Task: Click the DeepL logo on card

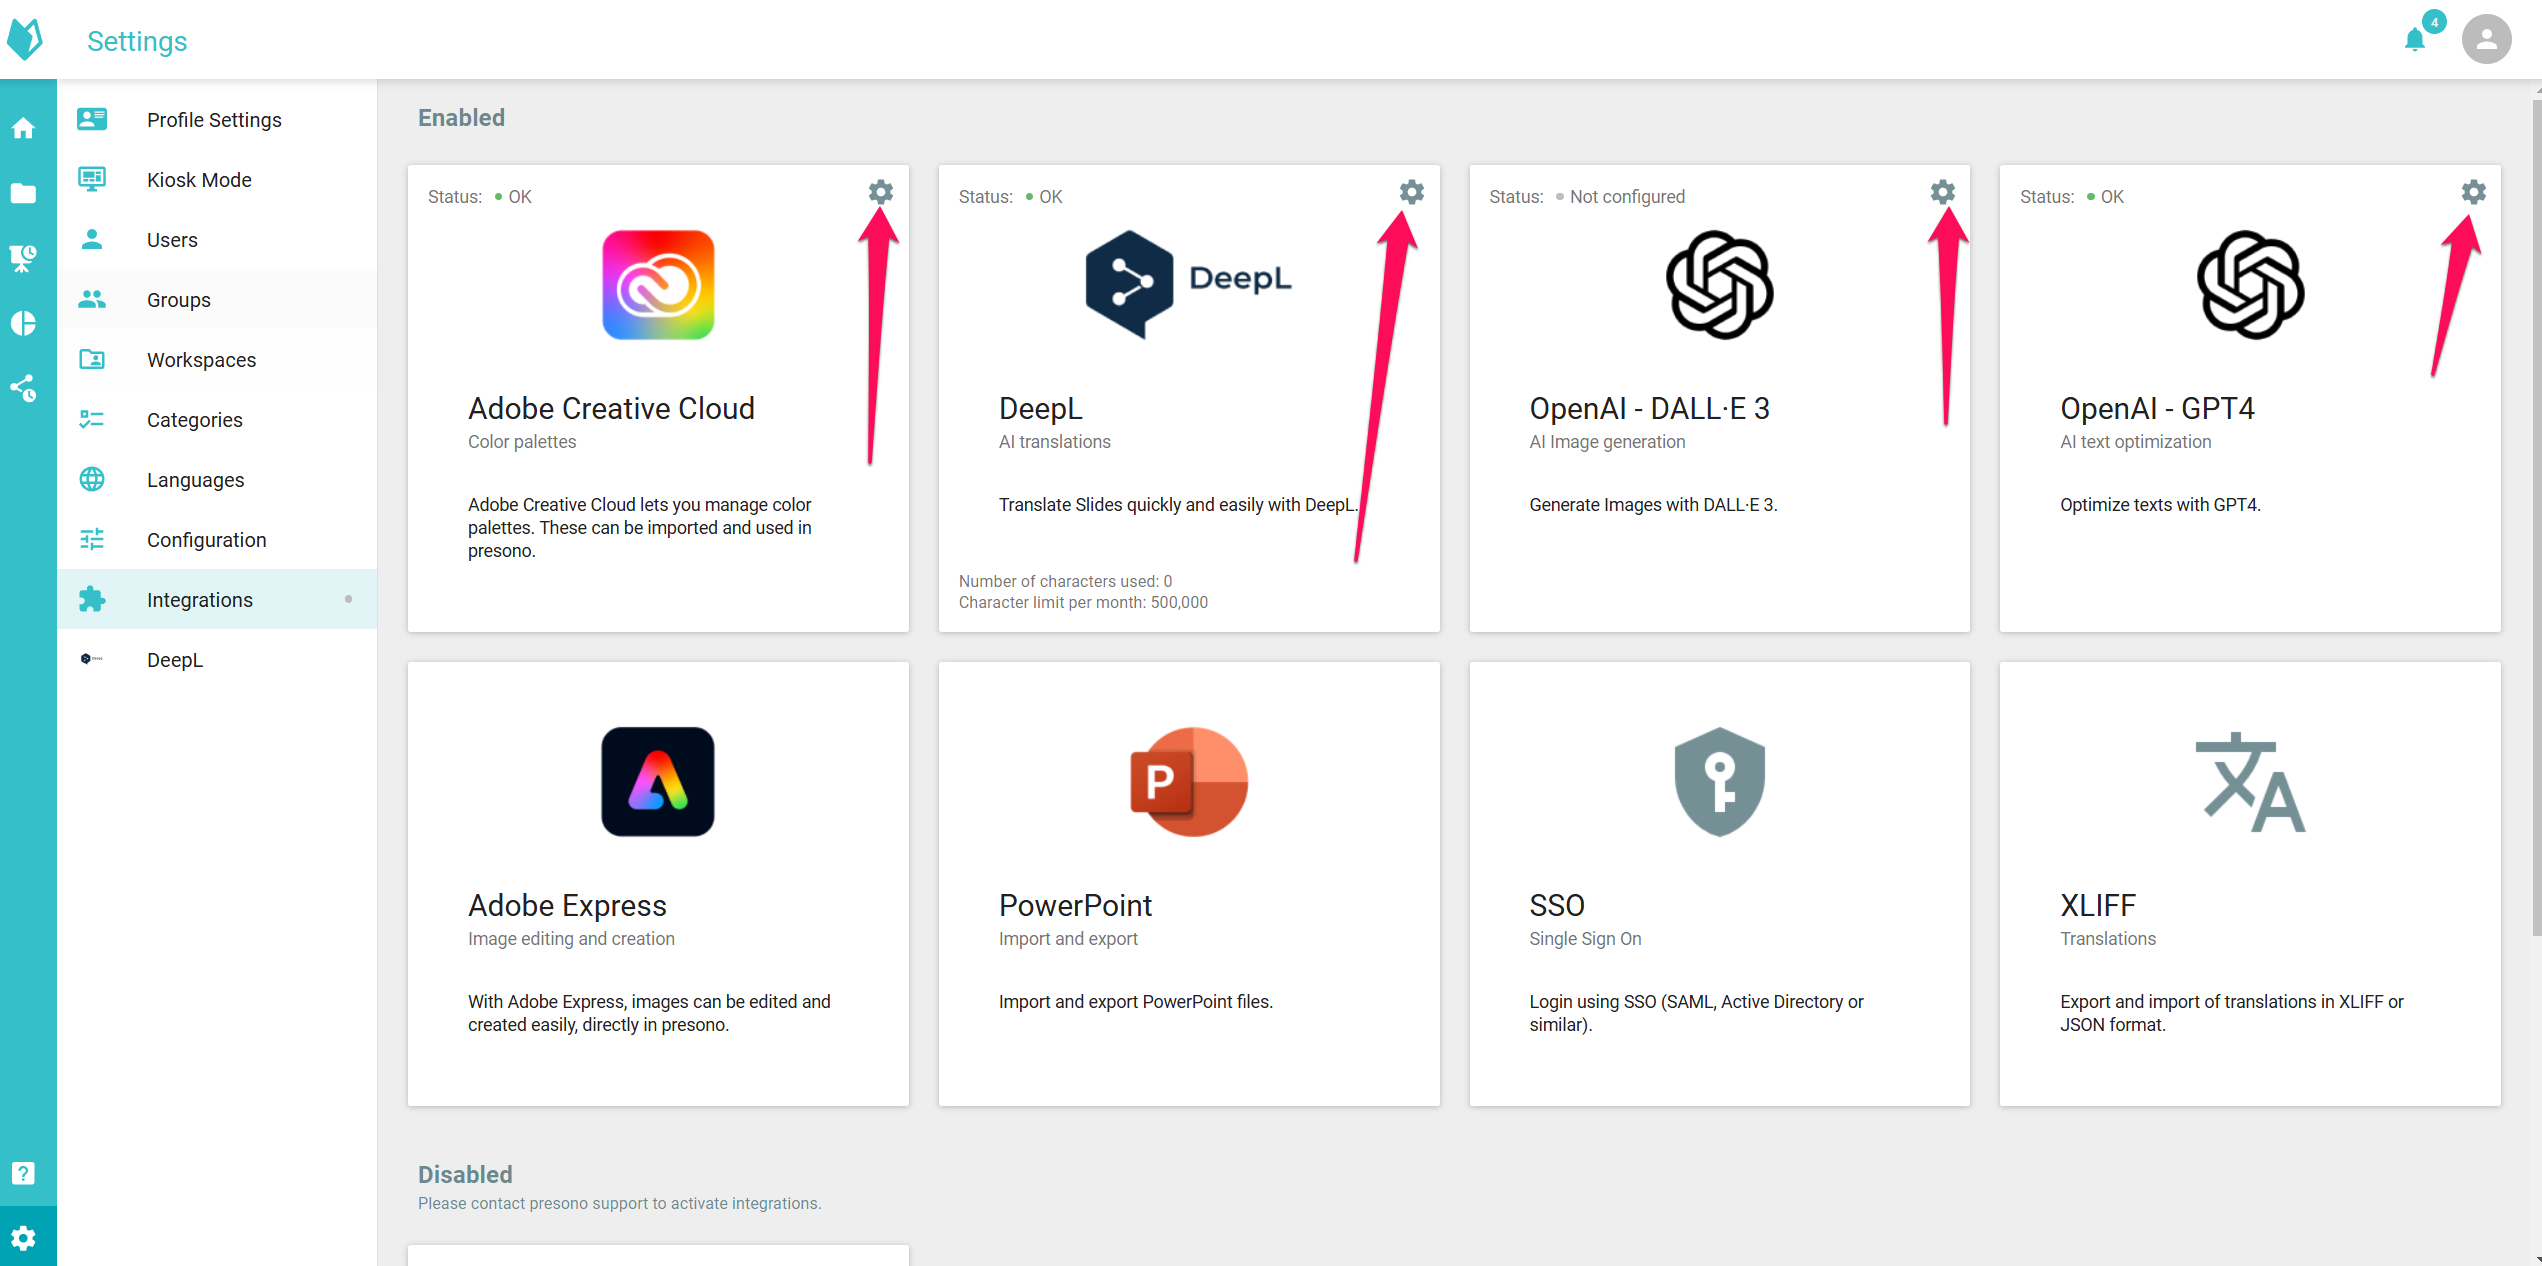Action: coord(1189,285)
